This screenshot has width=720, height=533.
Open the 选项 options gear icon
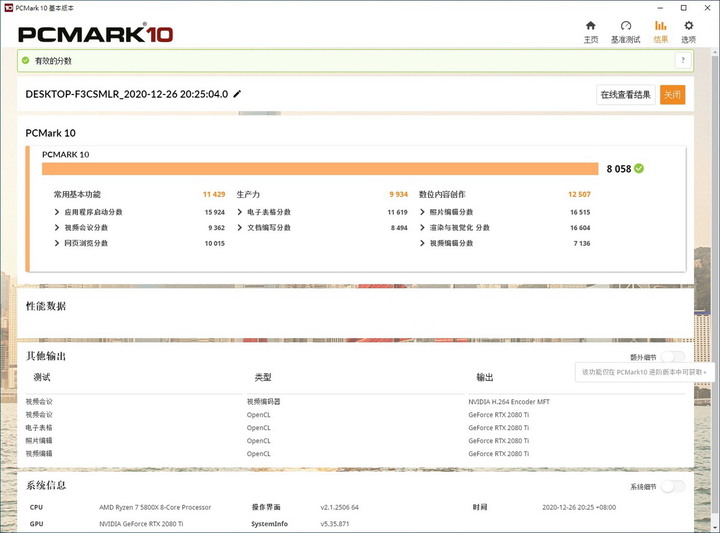click(688, 25)
